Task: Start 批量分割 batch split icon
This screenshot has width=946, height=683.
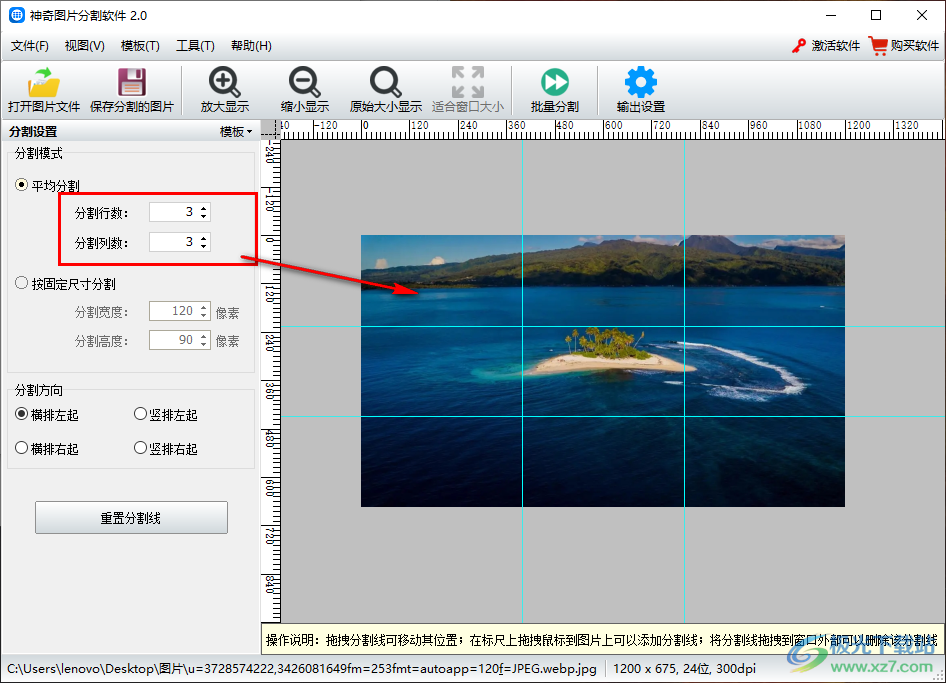Action: tap(554, 82)
